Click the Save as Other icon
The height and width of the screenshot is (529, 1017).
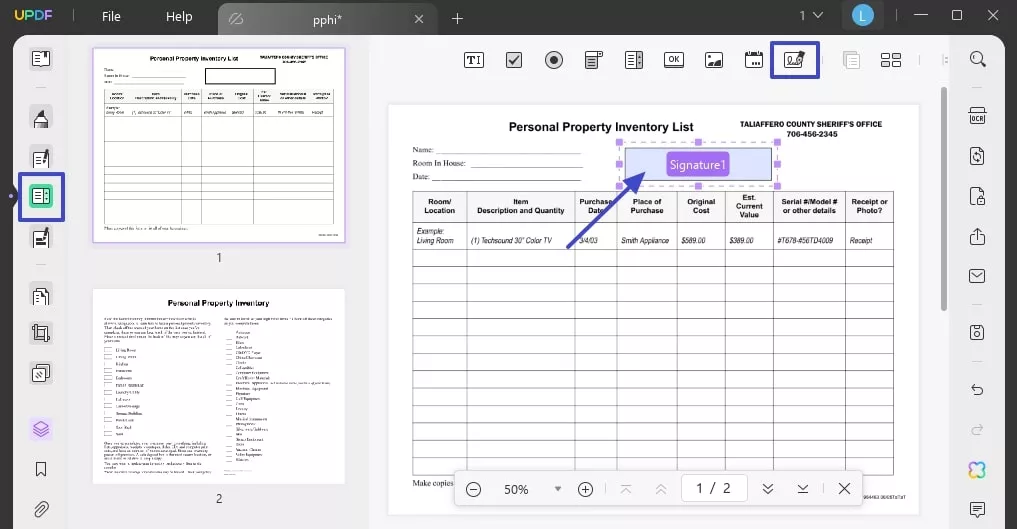[x=977, y=333]
